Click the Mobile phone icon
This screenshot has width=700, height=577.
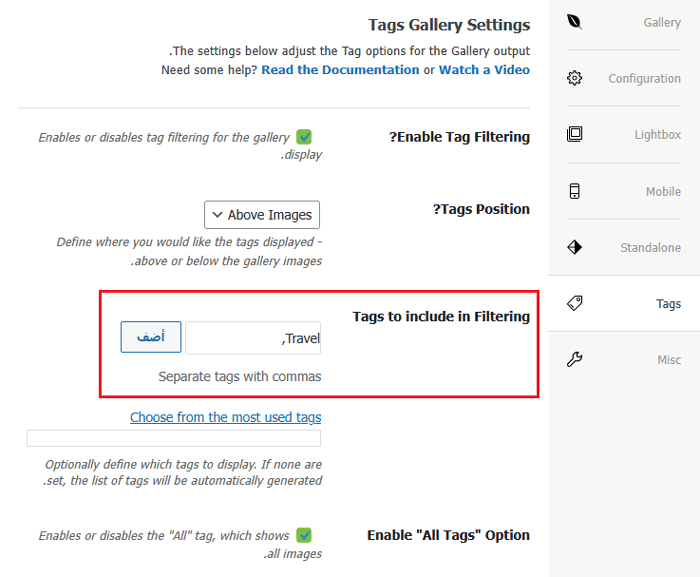(x=574, y=191)
